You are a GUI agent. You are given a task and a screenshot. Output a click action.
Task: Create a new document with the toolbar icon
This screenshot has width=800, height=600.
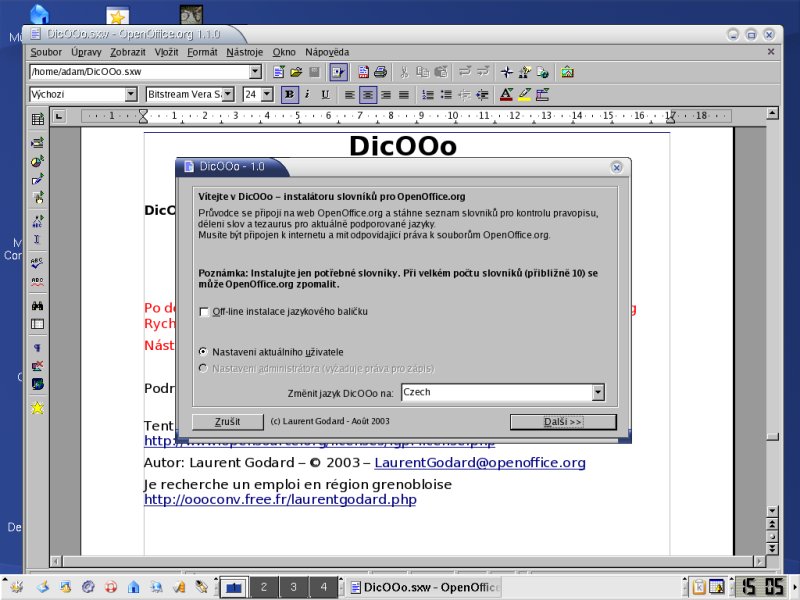pos(279,72)
